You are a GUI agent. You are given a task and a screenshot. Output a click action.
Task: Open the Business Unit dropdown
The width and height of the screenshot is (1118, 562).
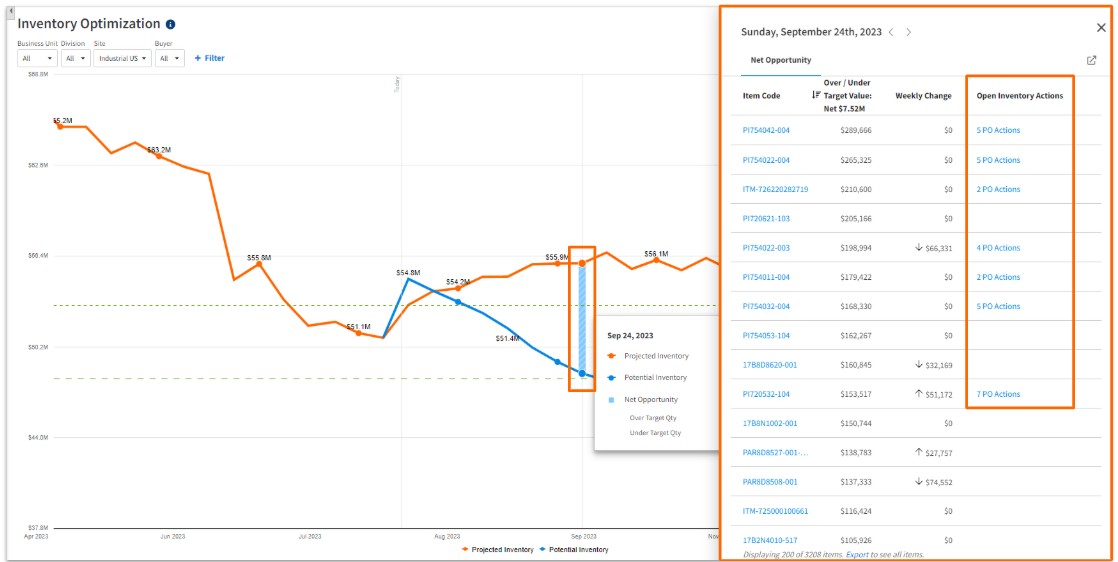(37, 58)
